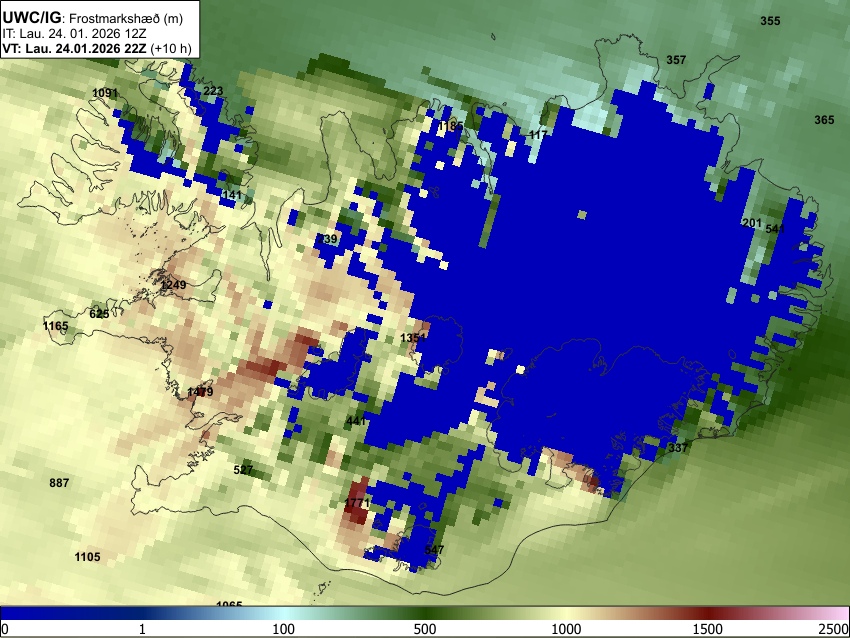Click the value label 1771
The height and width of the screenshot is (638, 850).
(357, 503)
